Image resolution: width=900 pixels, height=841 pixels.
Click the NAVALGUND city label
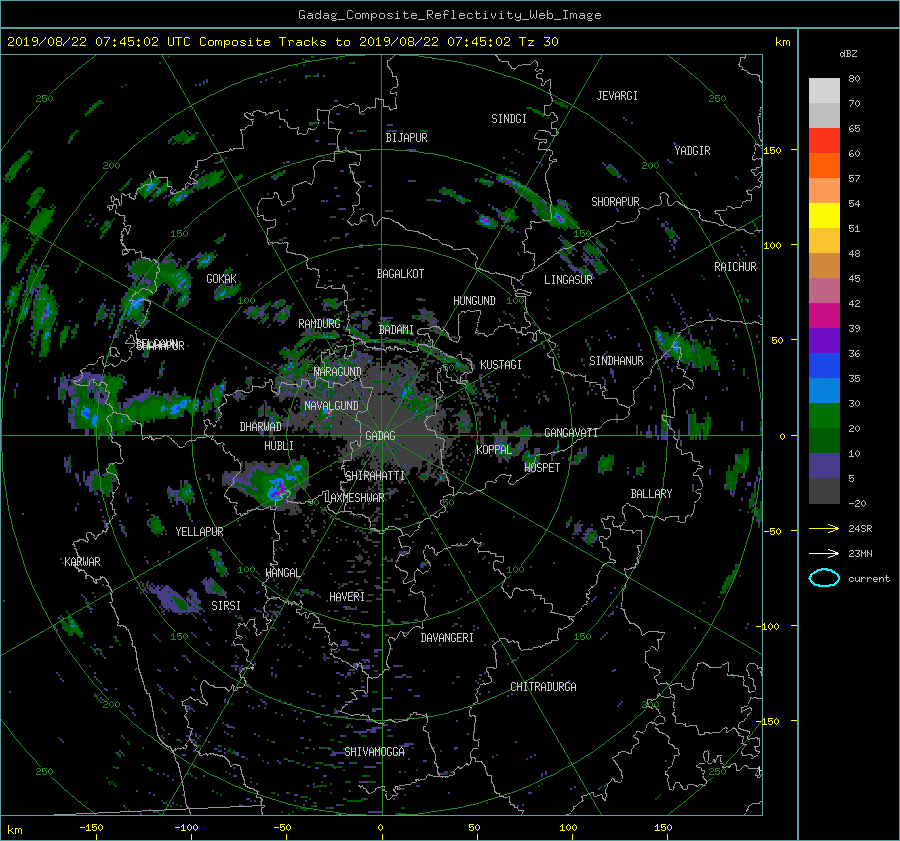331,406
